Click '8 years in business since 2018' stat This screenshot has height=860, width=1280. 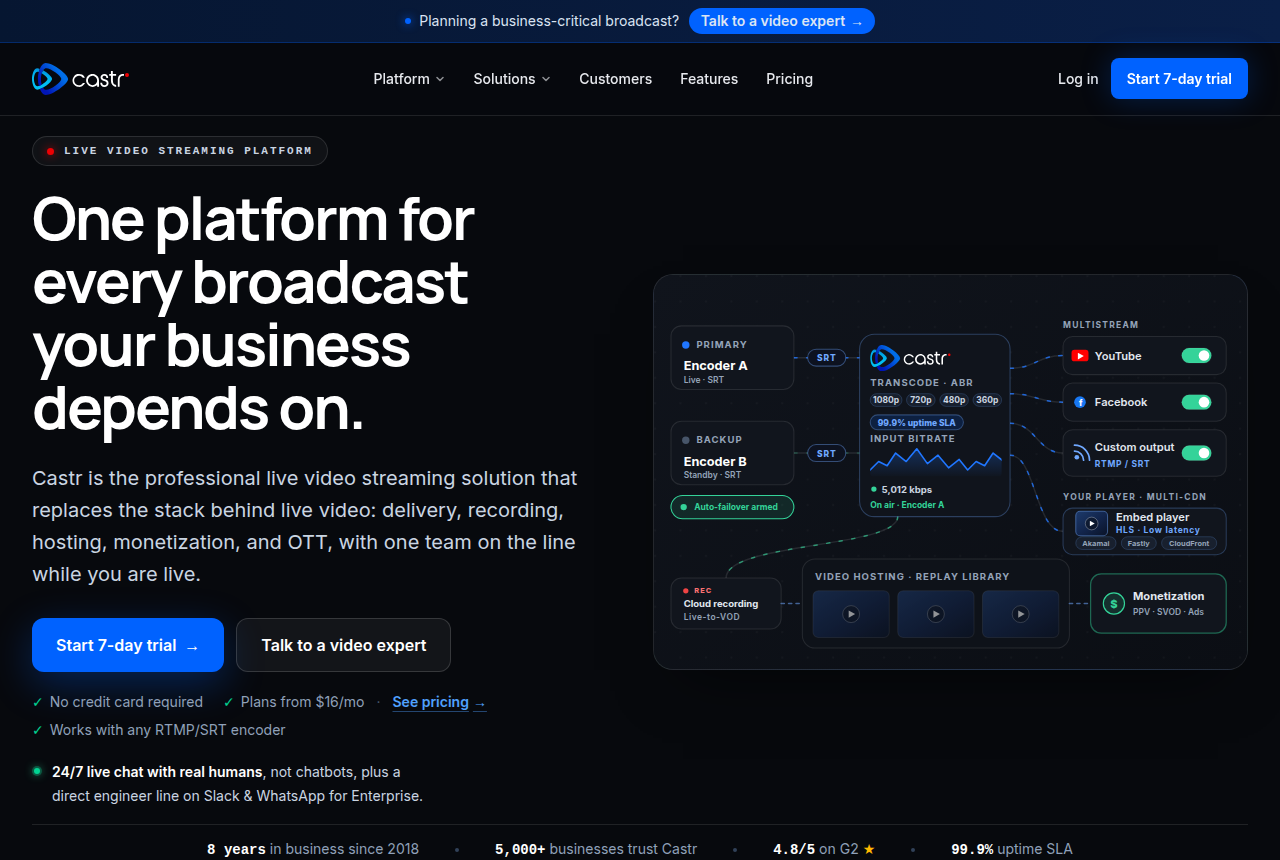pos(313,849)
